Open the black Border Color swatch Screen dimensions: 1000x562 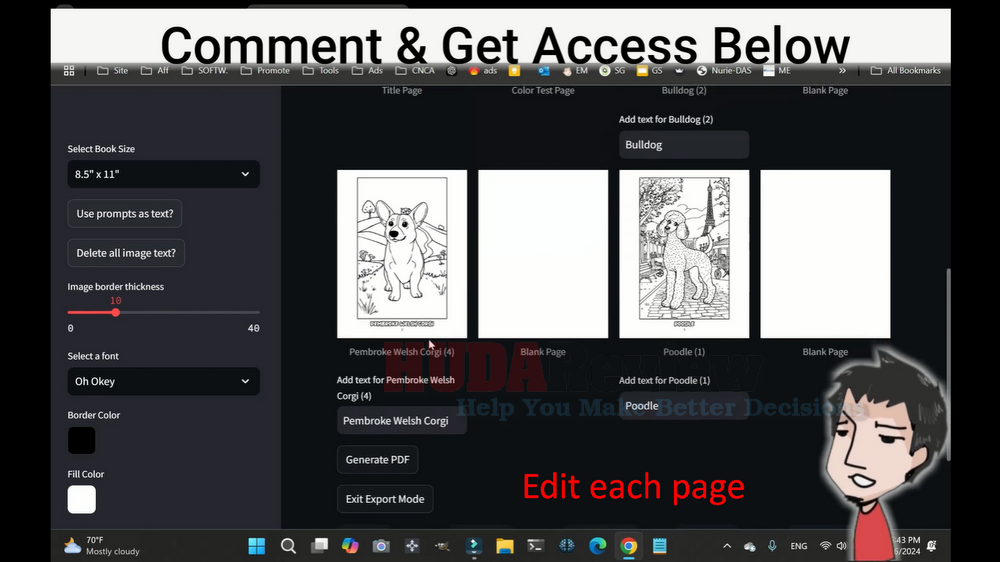(x=82, y=440)
